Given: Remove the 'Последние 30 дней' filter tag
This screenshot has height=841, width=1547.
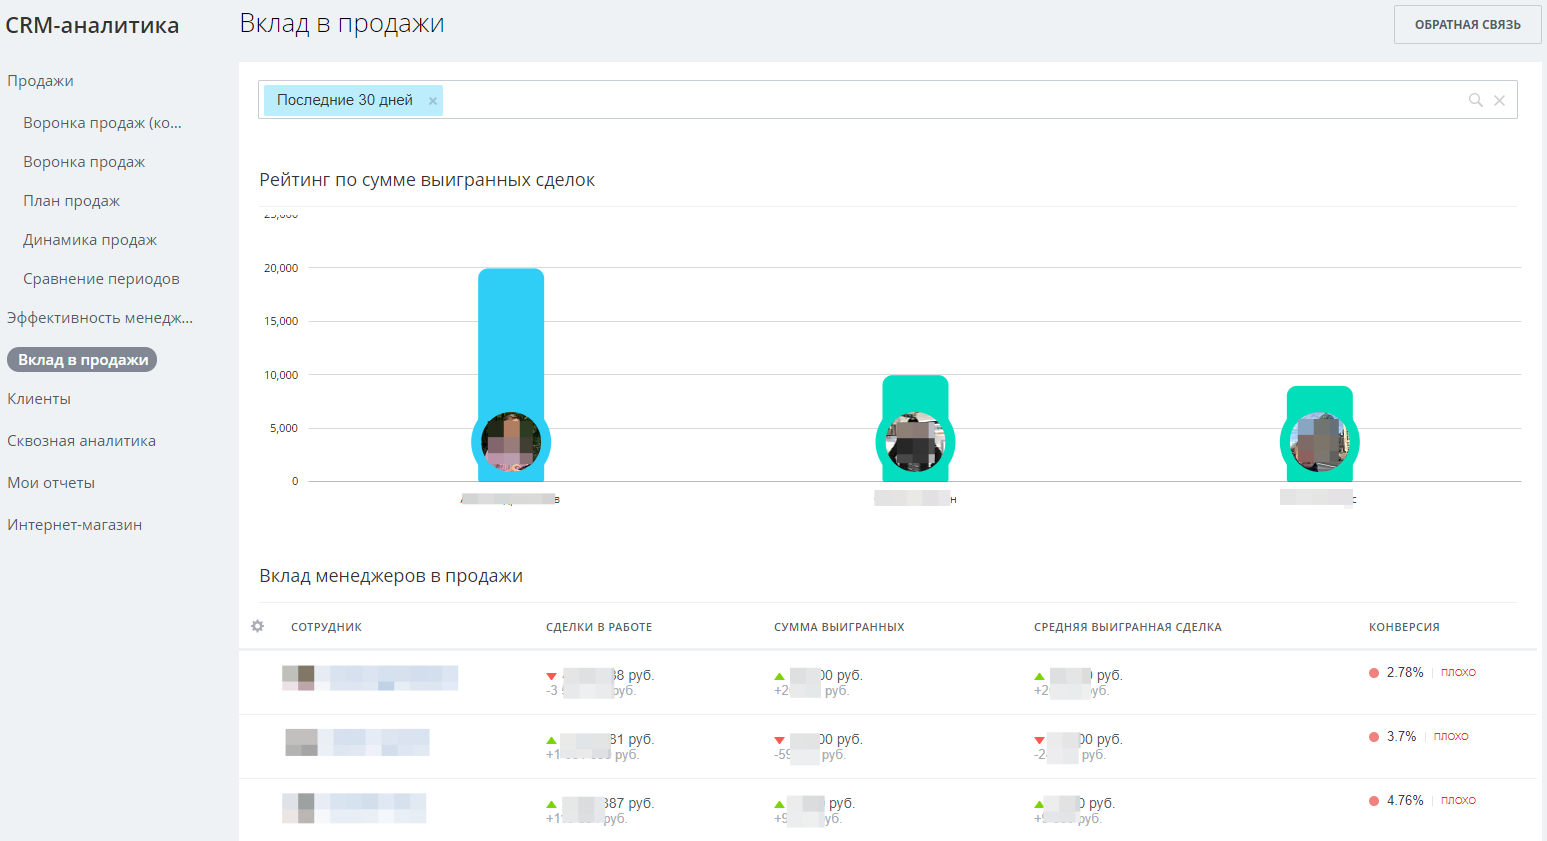Looking at the screenshot, I should tap(433, 101).
